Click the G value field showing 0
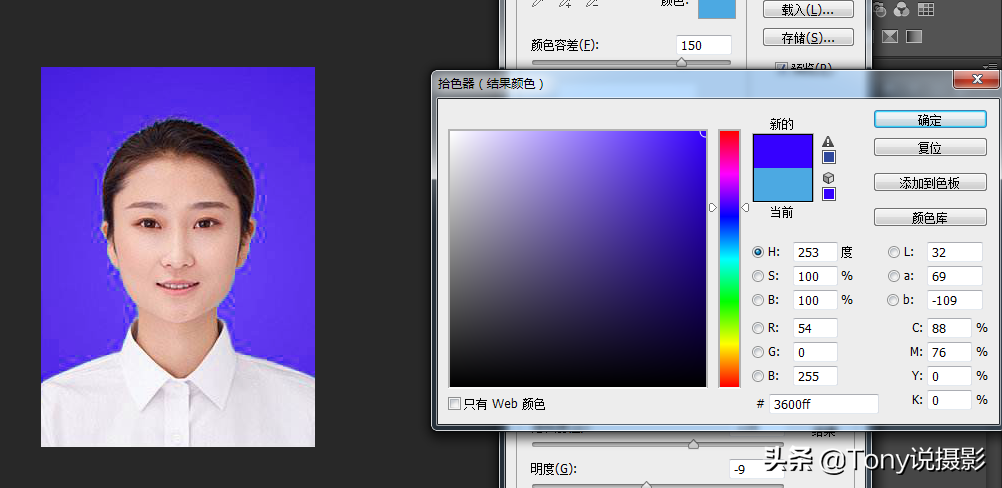 (x=815, y=353)
